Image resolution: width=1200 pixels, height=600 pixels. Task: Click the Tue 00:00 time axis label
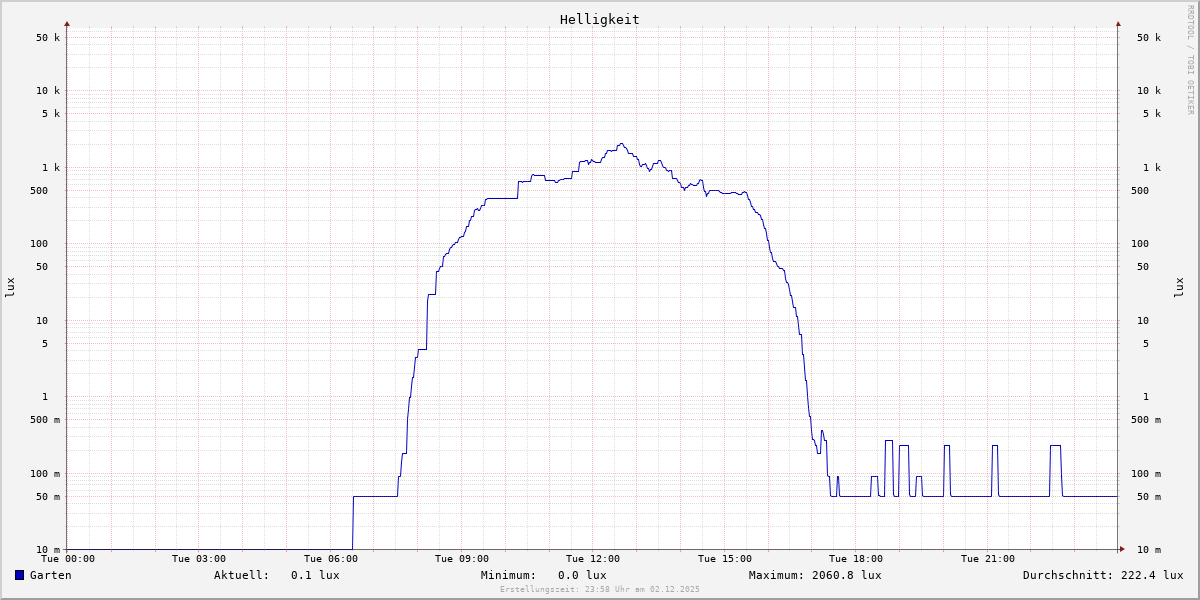[68, 559]
